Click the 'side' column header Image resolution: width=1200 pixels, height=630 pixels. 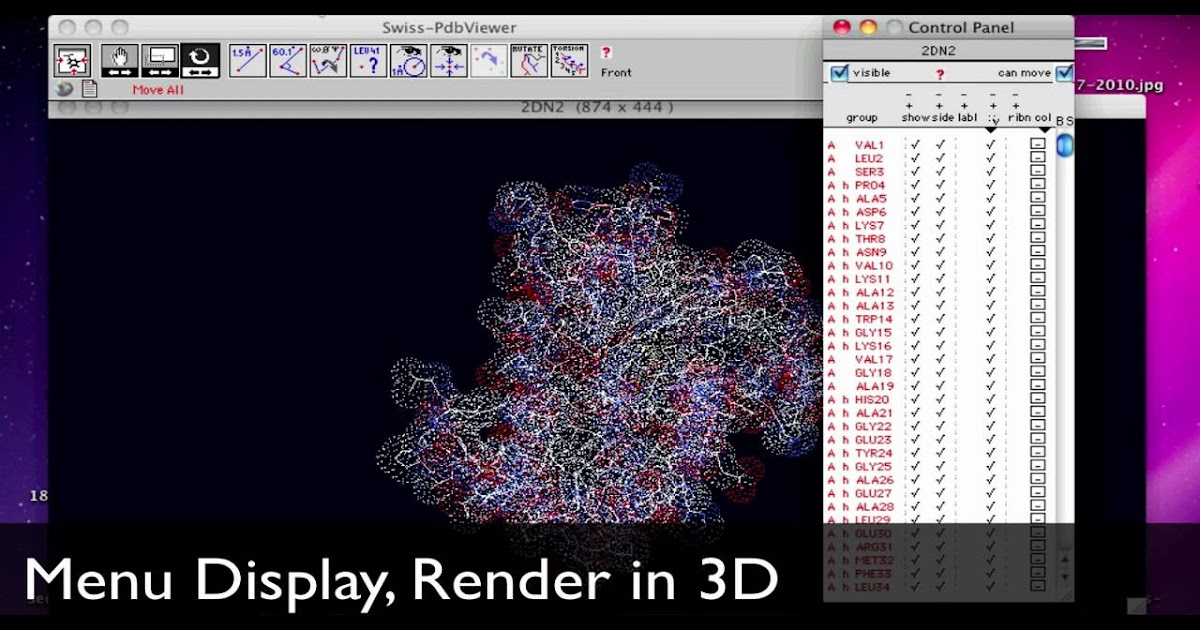click(x=943, y=118)
